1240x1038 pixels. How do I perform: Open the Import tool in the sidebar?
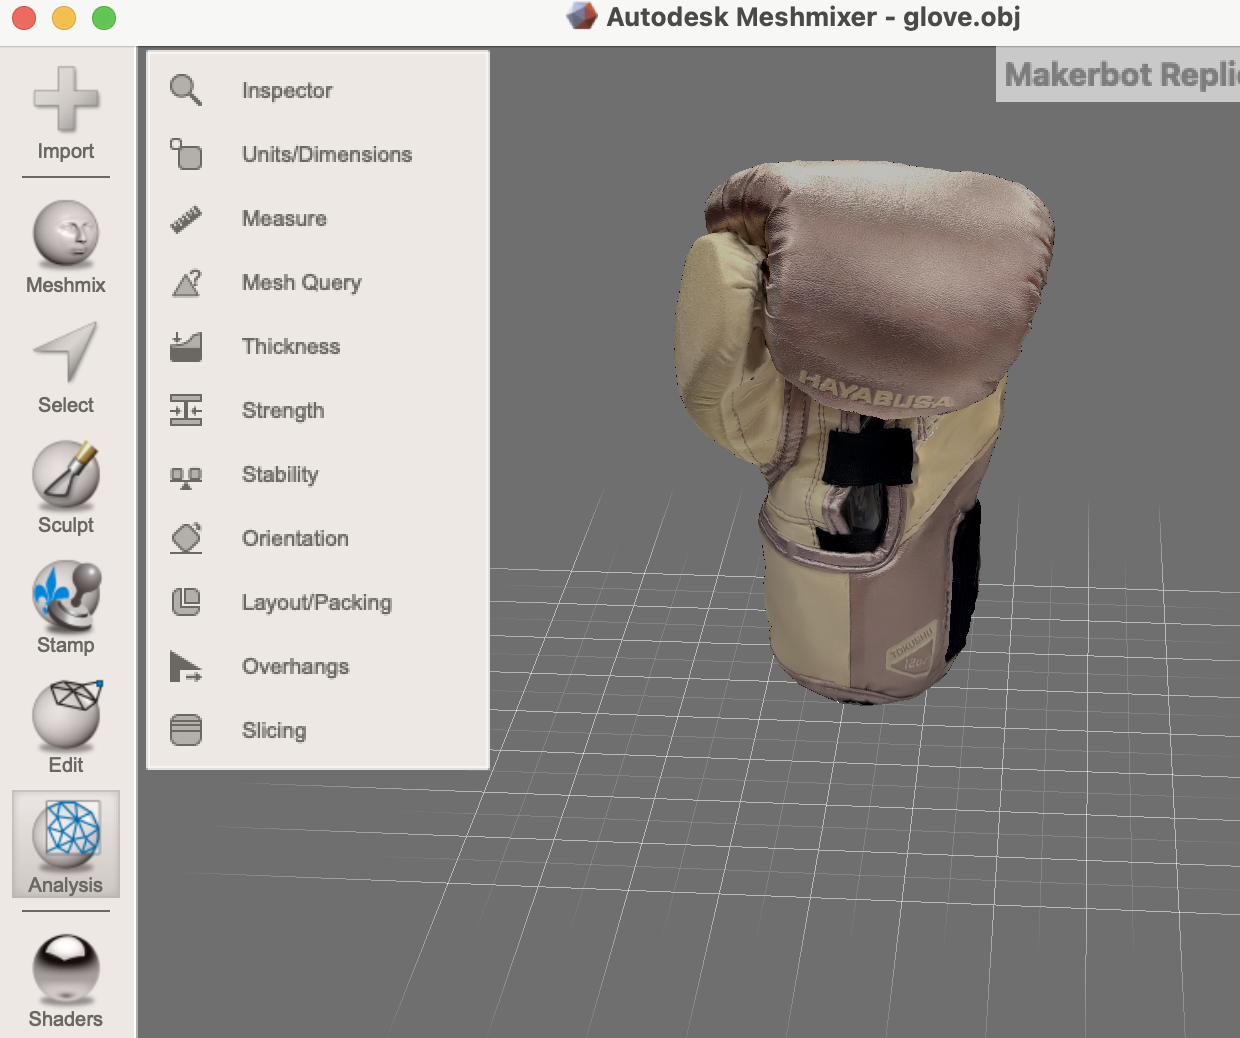click(x=65, y=110)
